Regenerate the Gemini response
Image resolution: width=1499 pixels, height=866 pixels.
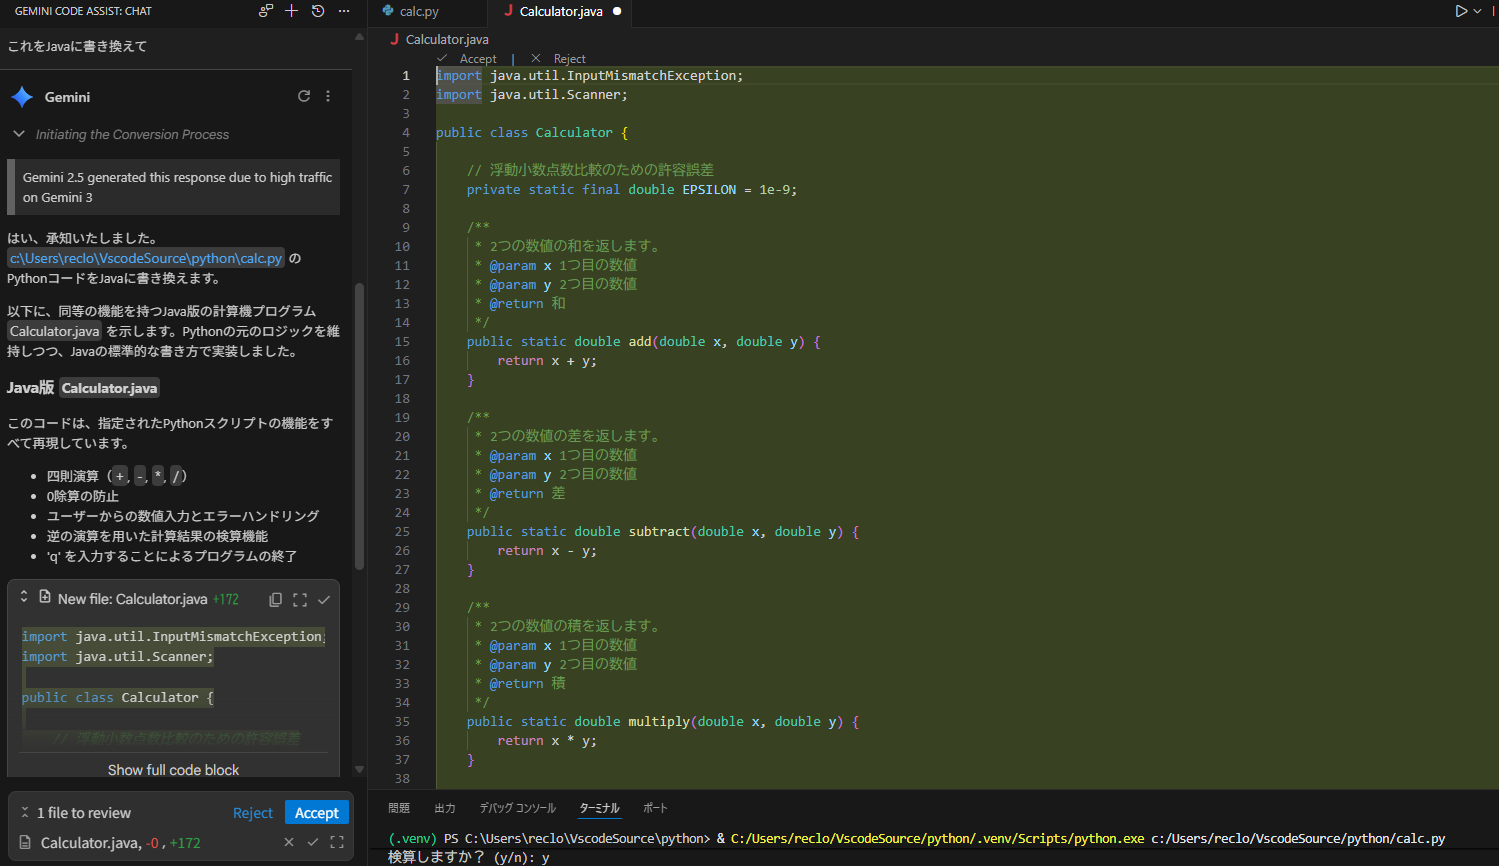point(304,96)
